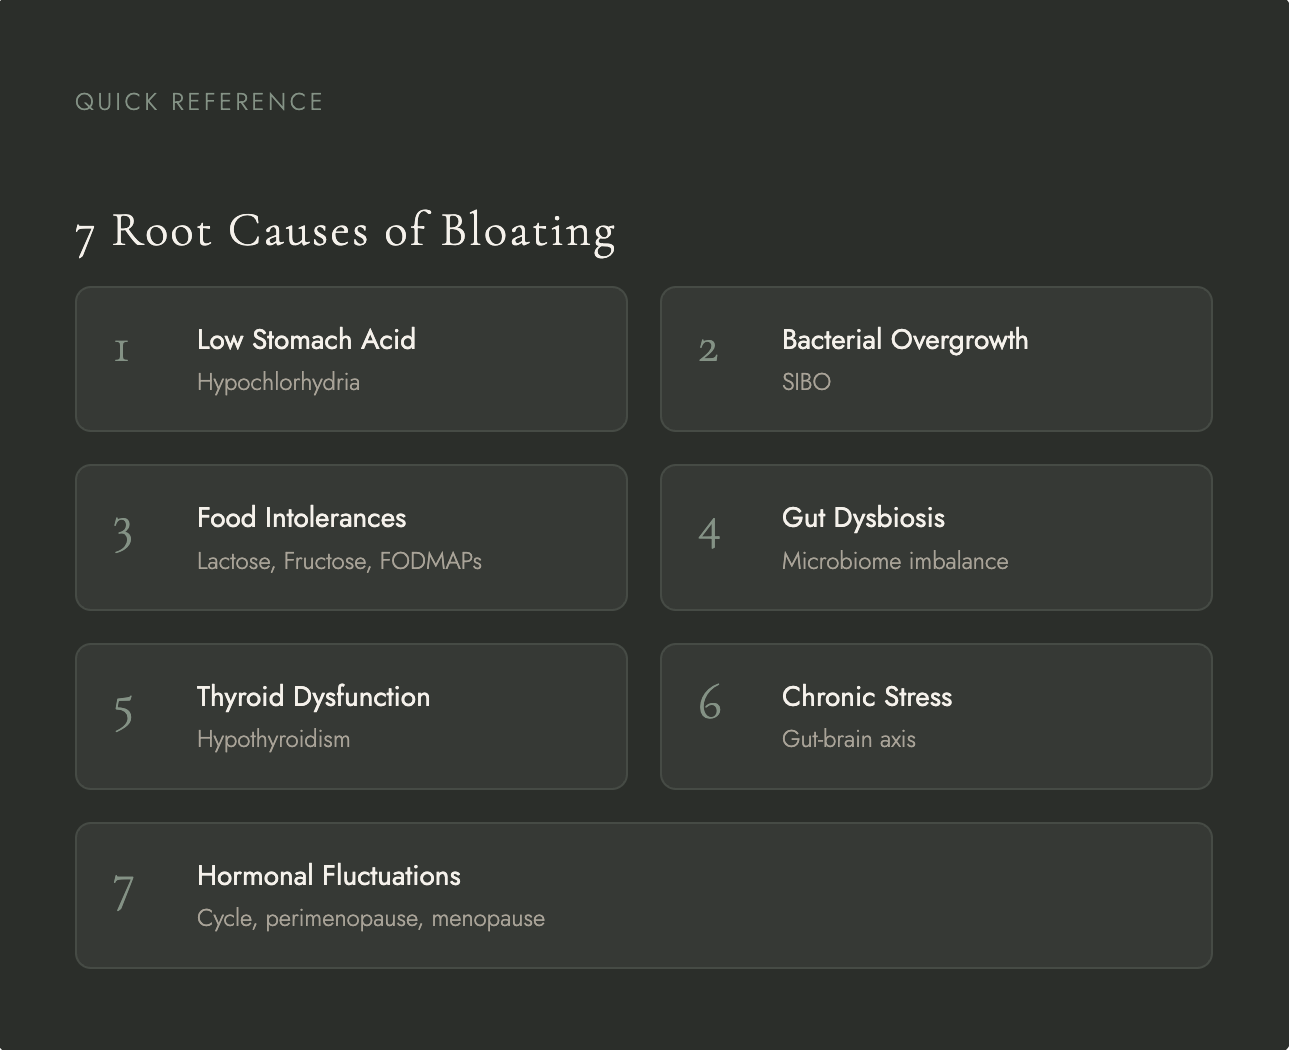Click the 'Bacterial Overgrowth' title

[905, 340]
